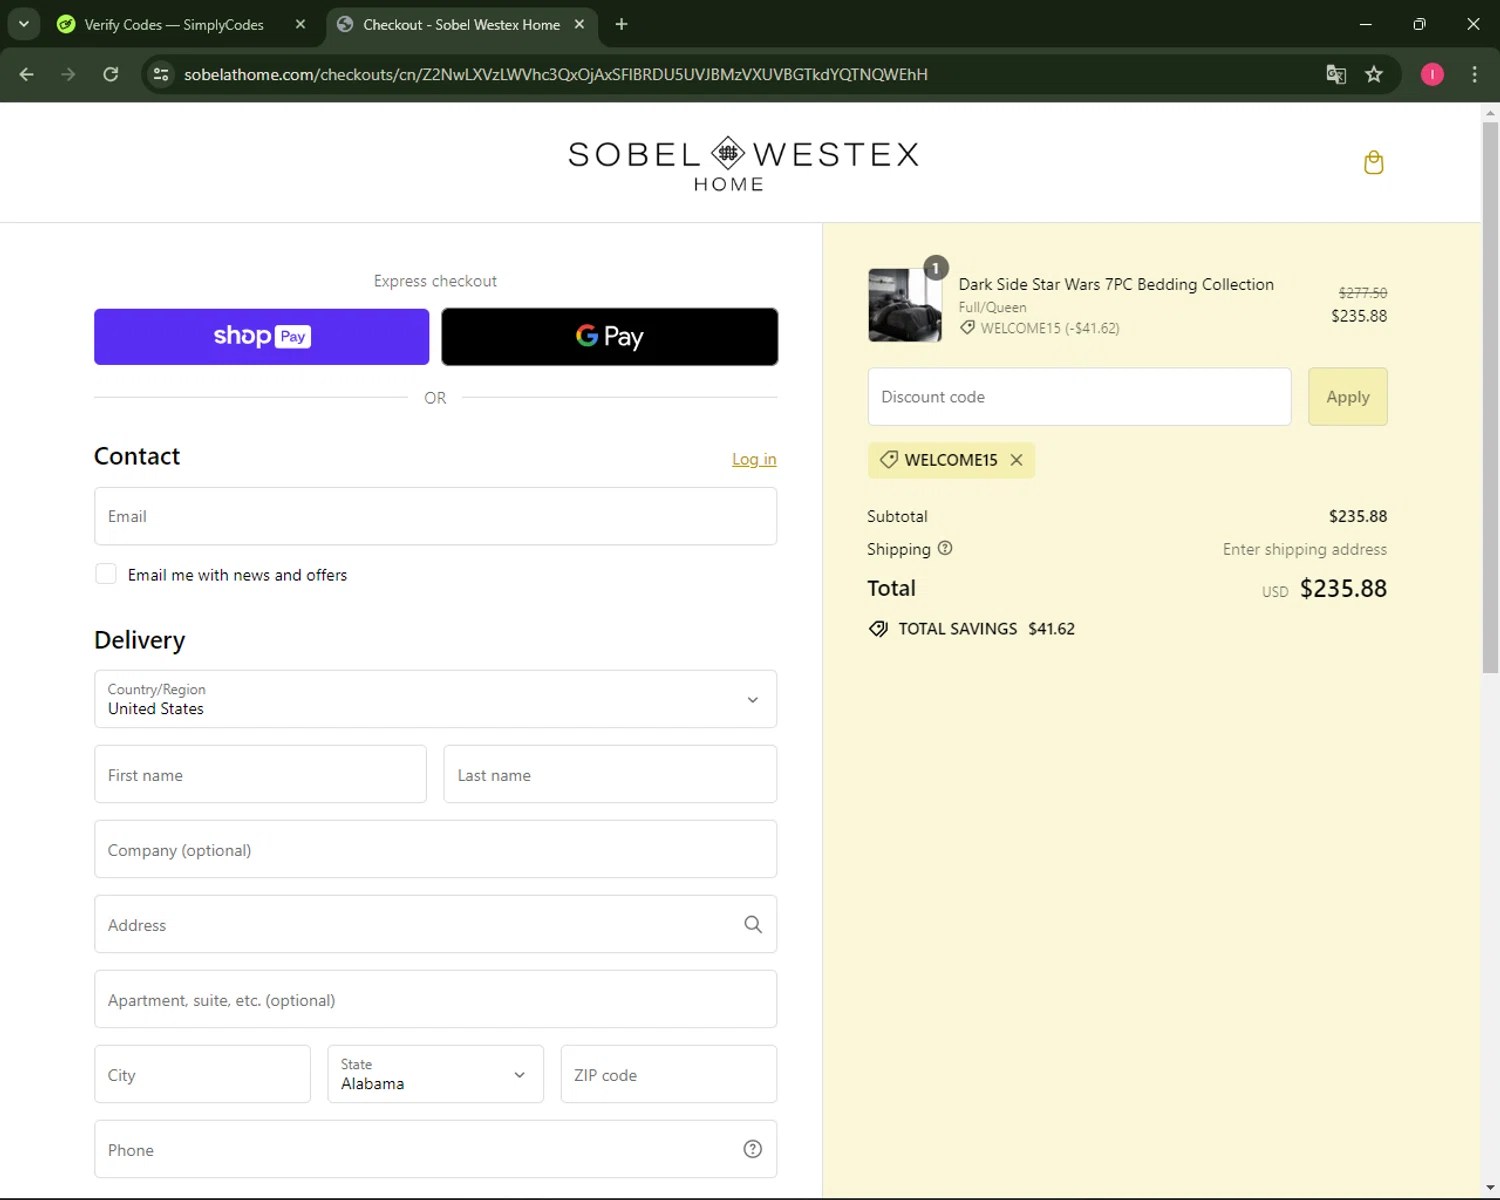Focus the First name field
1500x1200 pixels.
tap(260, 774)
